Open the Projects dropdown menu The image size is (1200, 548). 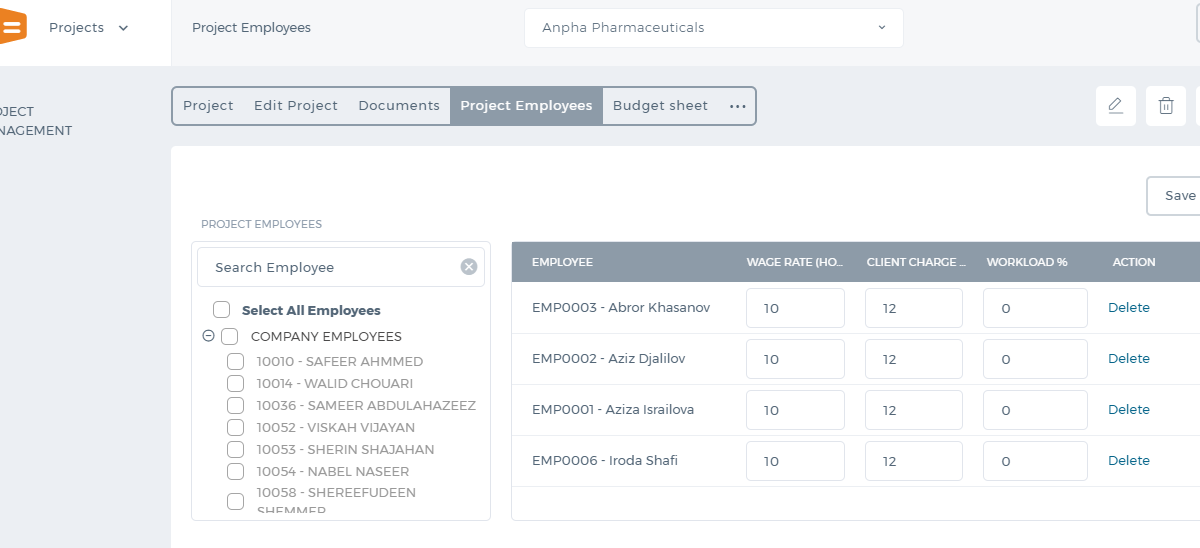click(89, 28)
